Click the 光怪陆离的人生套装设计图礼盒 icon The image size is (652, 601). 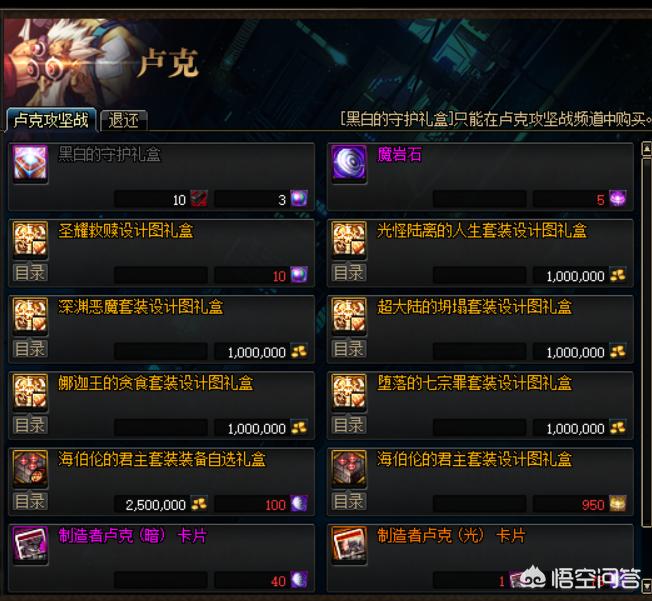click(x=349, y=239)
